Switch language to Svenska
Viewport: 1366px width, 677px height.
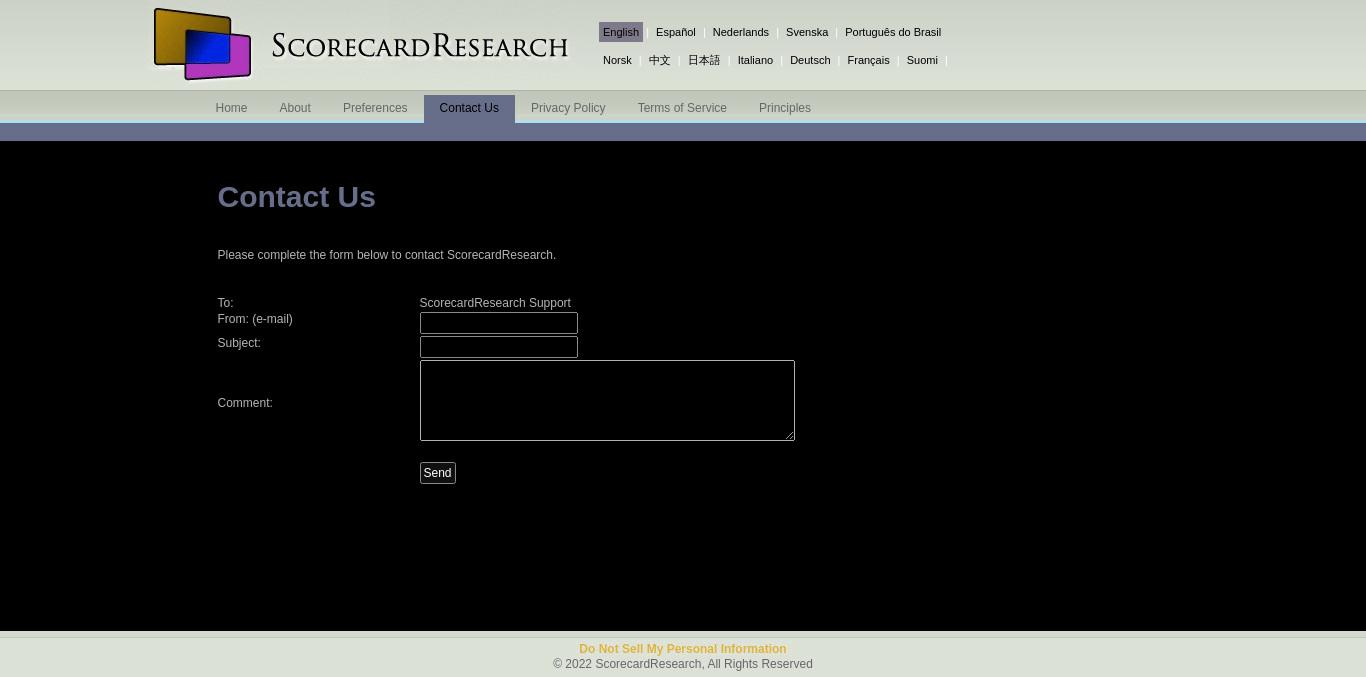[807, 32]
